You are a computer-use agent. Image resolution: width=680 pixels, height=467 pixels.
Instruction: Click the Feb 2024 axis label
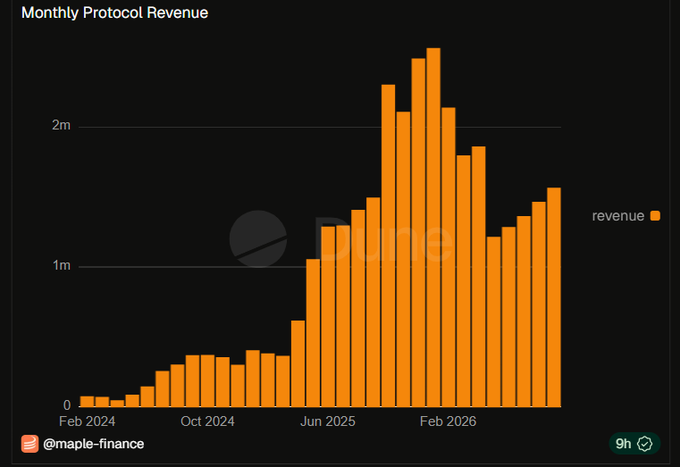pyautogui.click(x=87, y=421)
